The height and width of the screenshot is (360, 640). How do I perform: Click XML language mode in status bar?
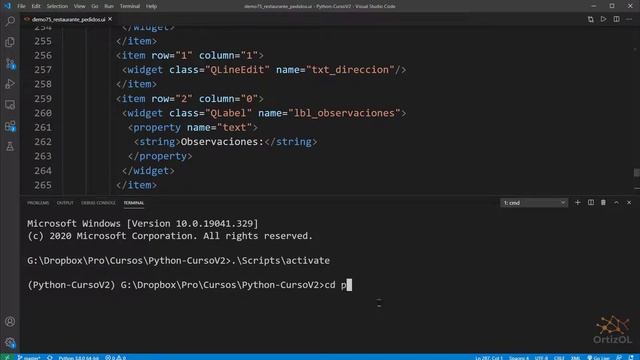576,358
